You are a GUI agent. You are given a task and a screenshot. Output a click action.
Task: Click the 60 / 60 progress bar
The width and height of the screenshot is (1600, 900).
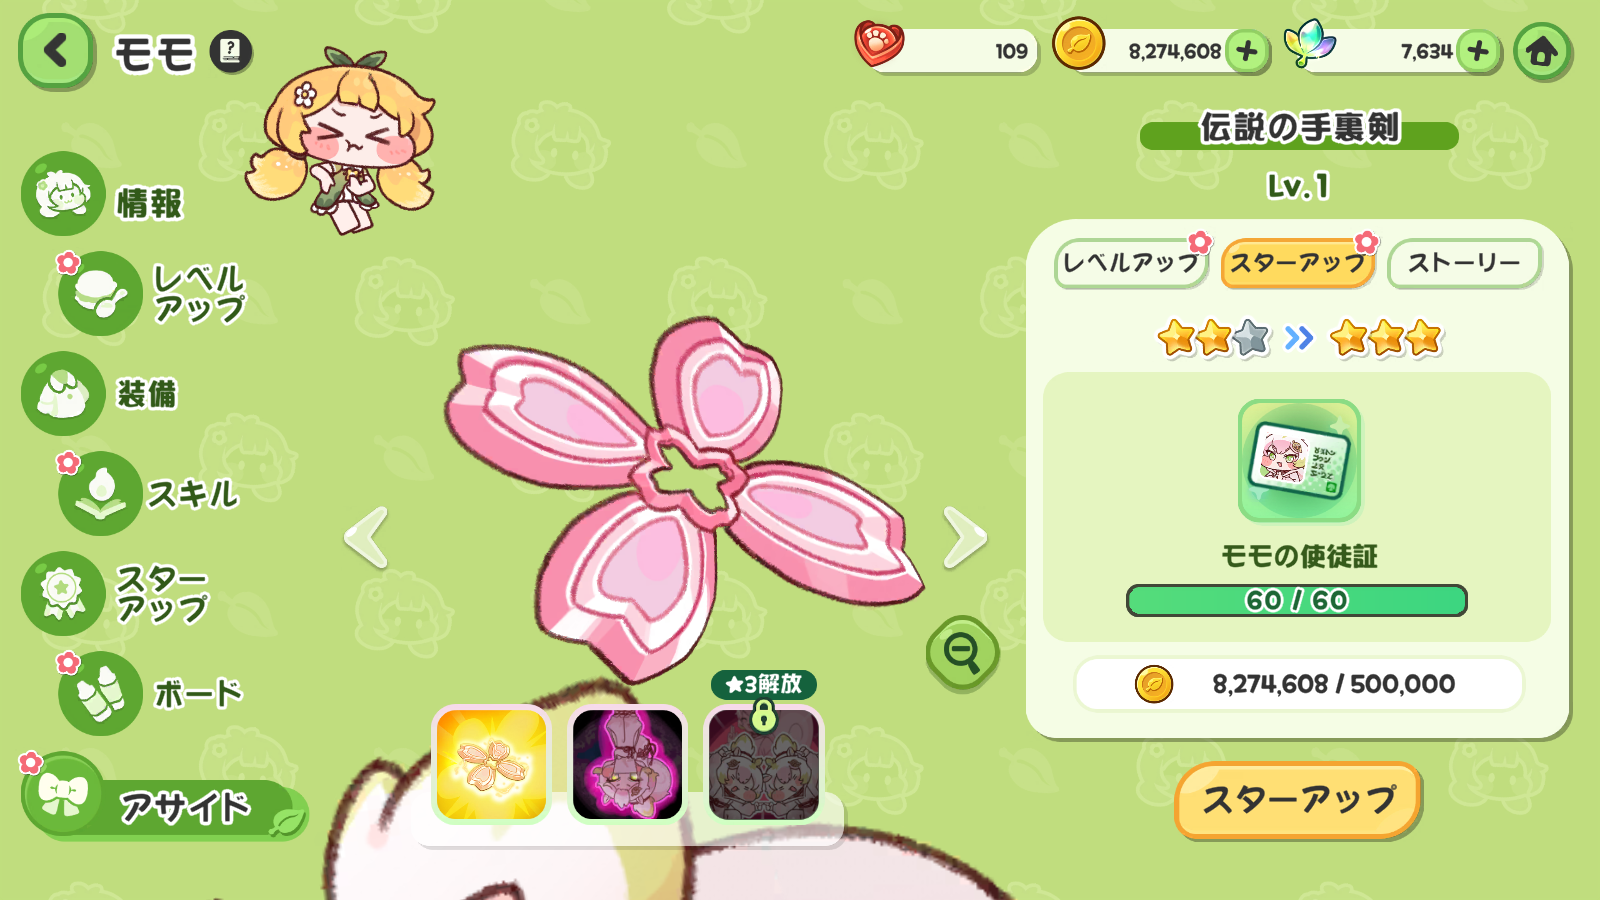coord(1297,600)
